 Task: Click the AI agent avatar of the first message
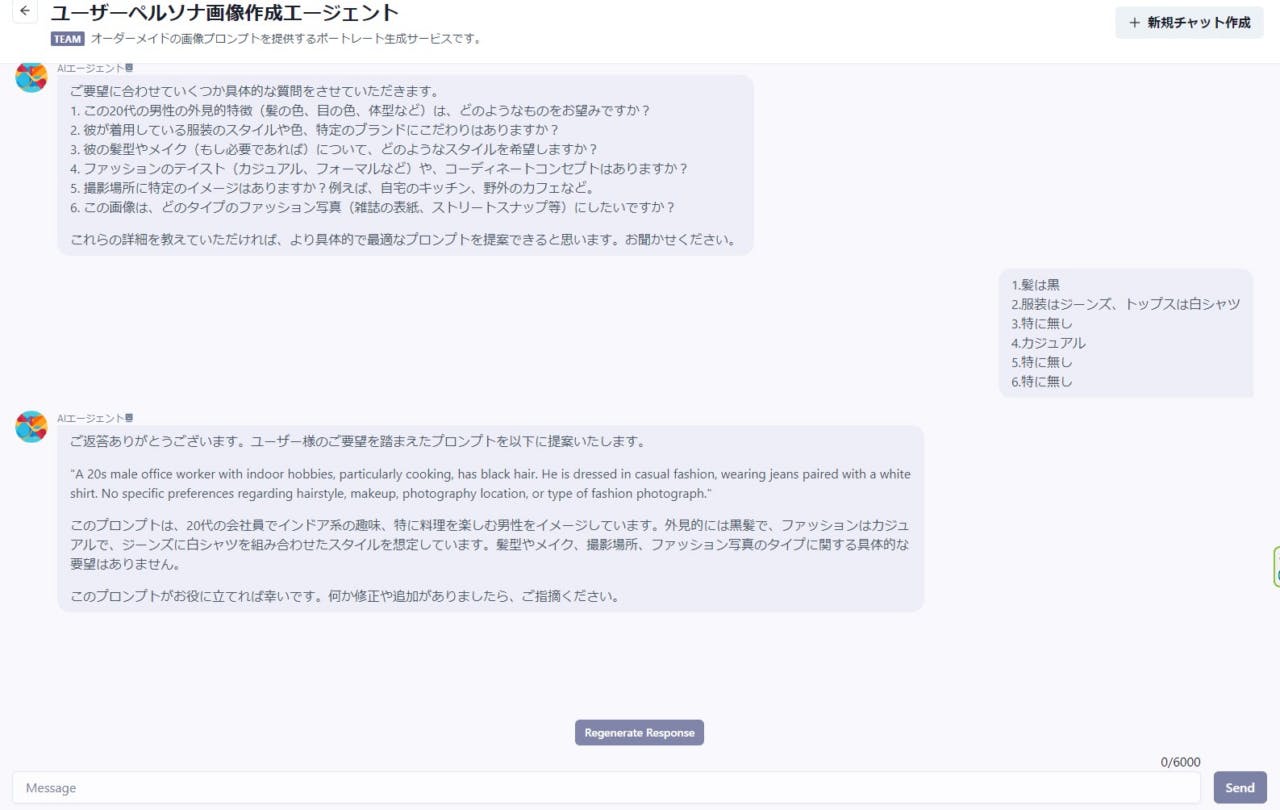coord(31,77)
